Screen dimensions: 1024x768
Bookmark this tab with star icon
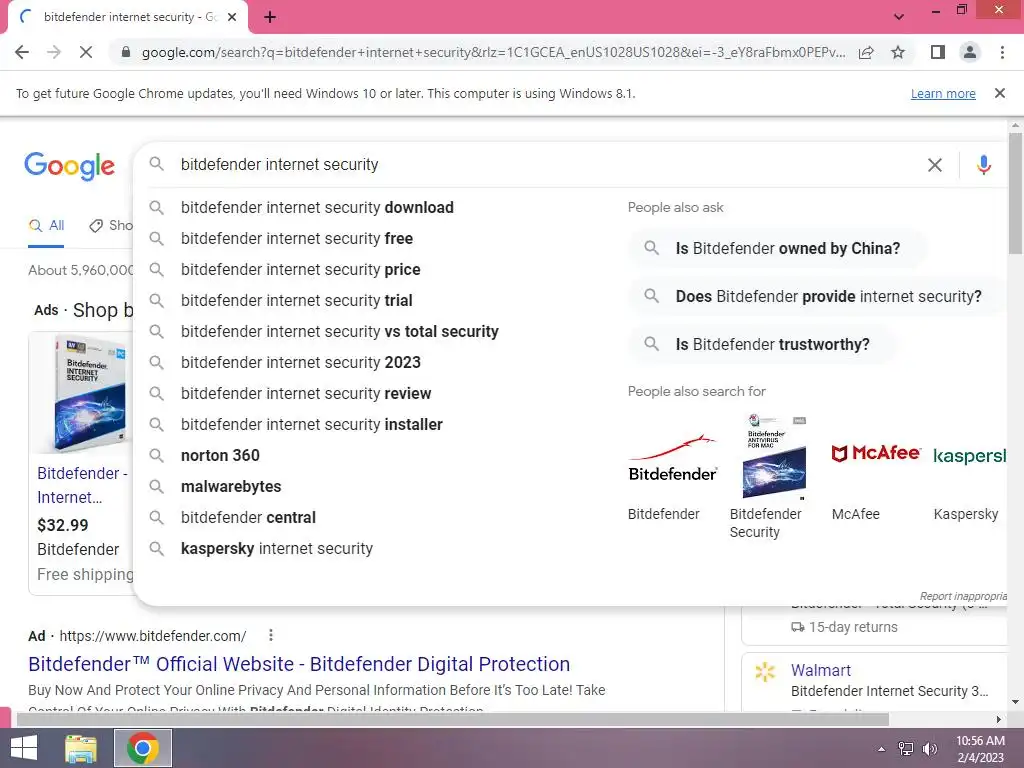898,52
